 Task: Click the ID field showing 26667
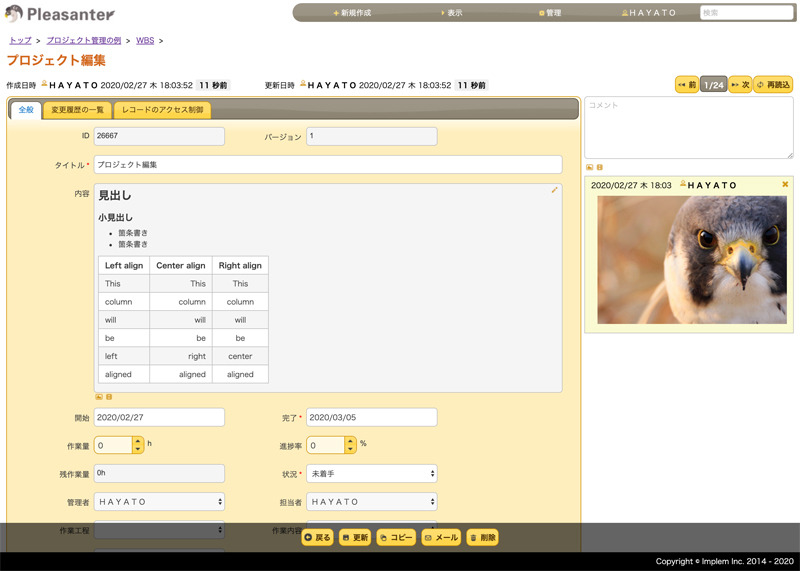pyautogui.click(x=159, y=136)
